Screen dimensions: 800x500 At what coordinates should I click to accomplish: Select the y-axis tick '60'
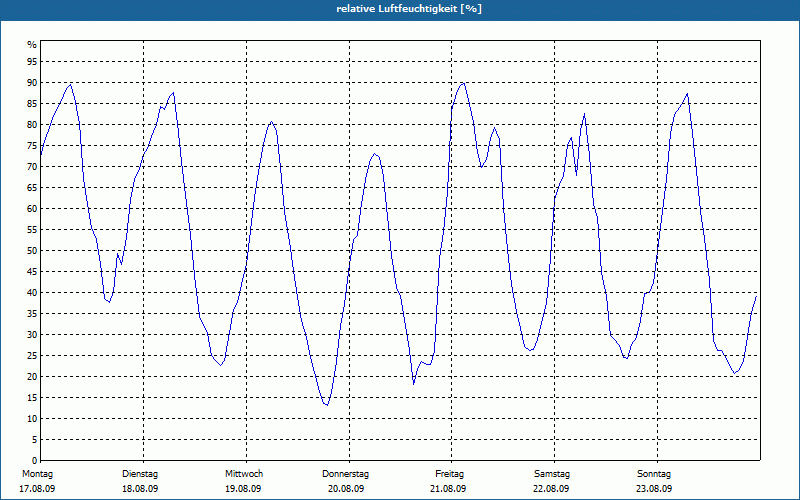(x=32, y=209)
